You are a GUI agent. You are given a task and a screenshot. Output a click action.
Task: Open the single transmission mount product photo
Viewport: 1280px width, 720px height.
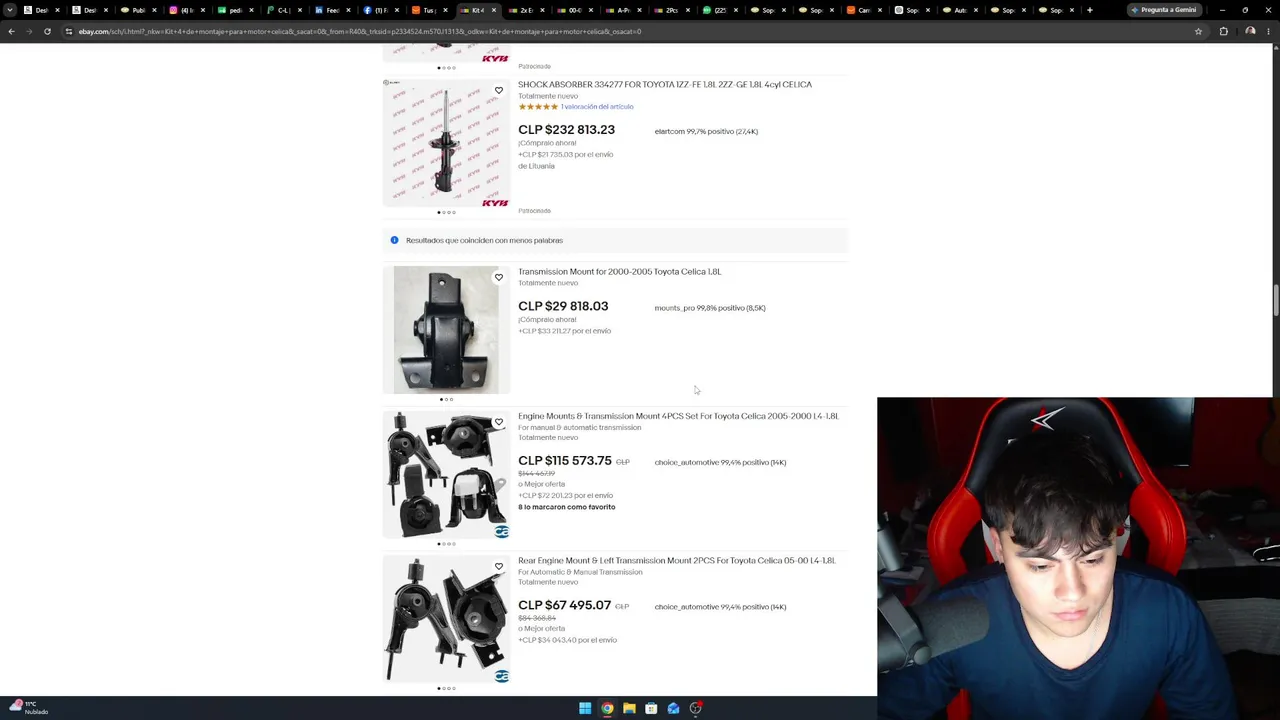446,330
